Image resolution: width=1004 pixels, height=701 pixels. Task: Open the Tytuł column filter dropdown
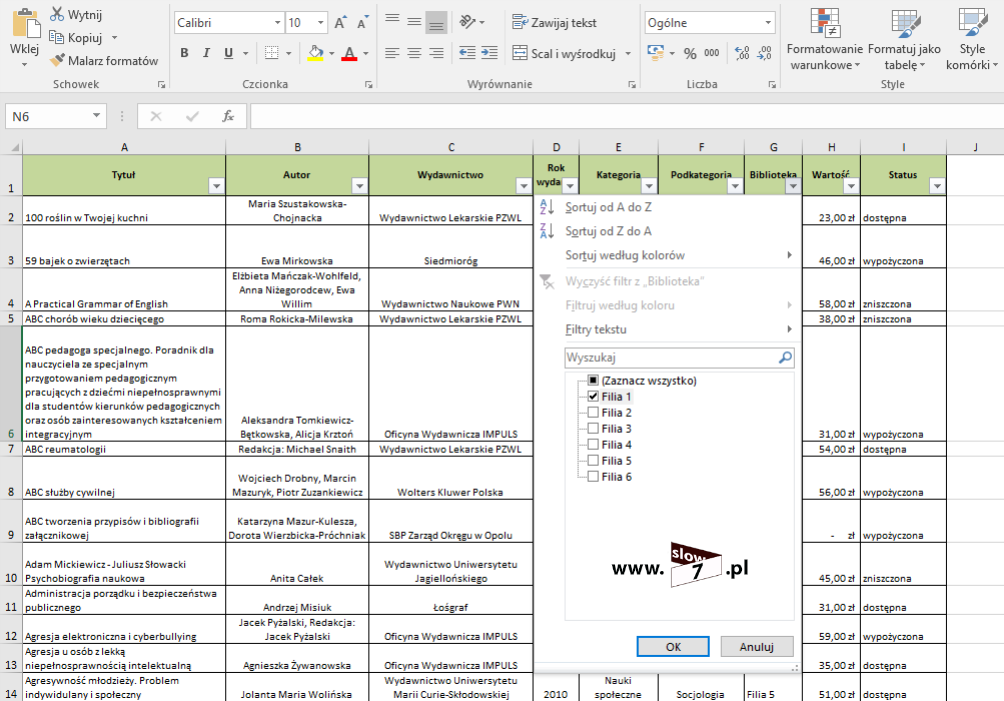pos(216,186)
